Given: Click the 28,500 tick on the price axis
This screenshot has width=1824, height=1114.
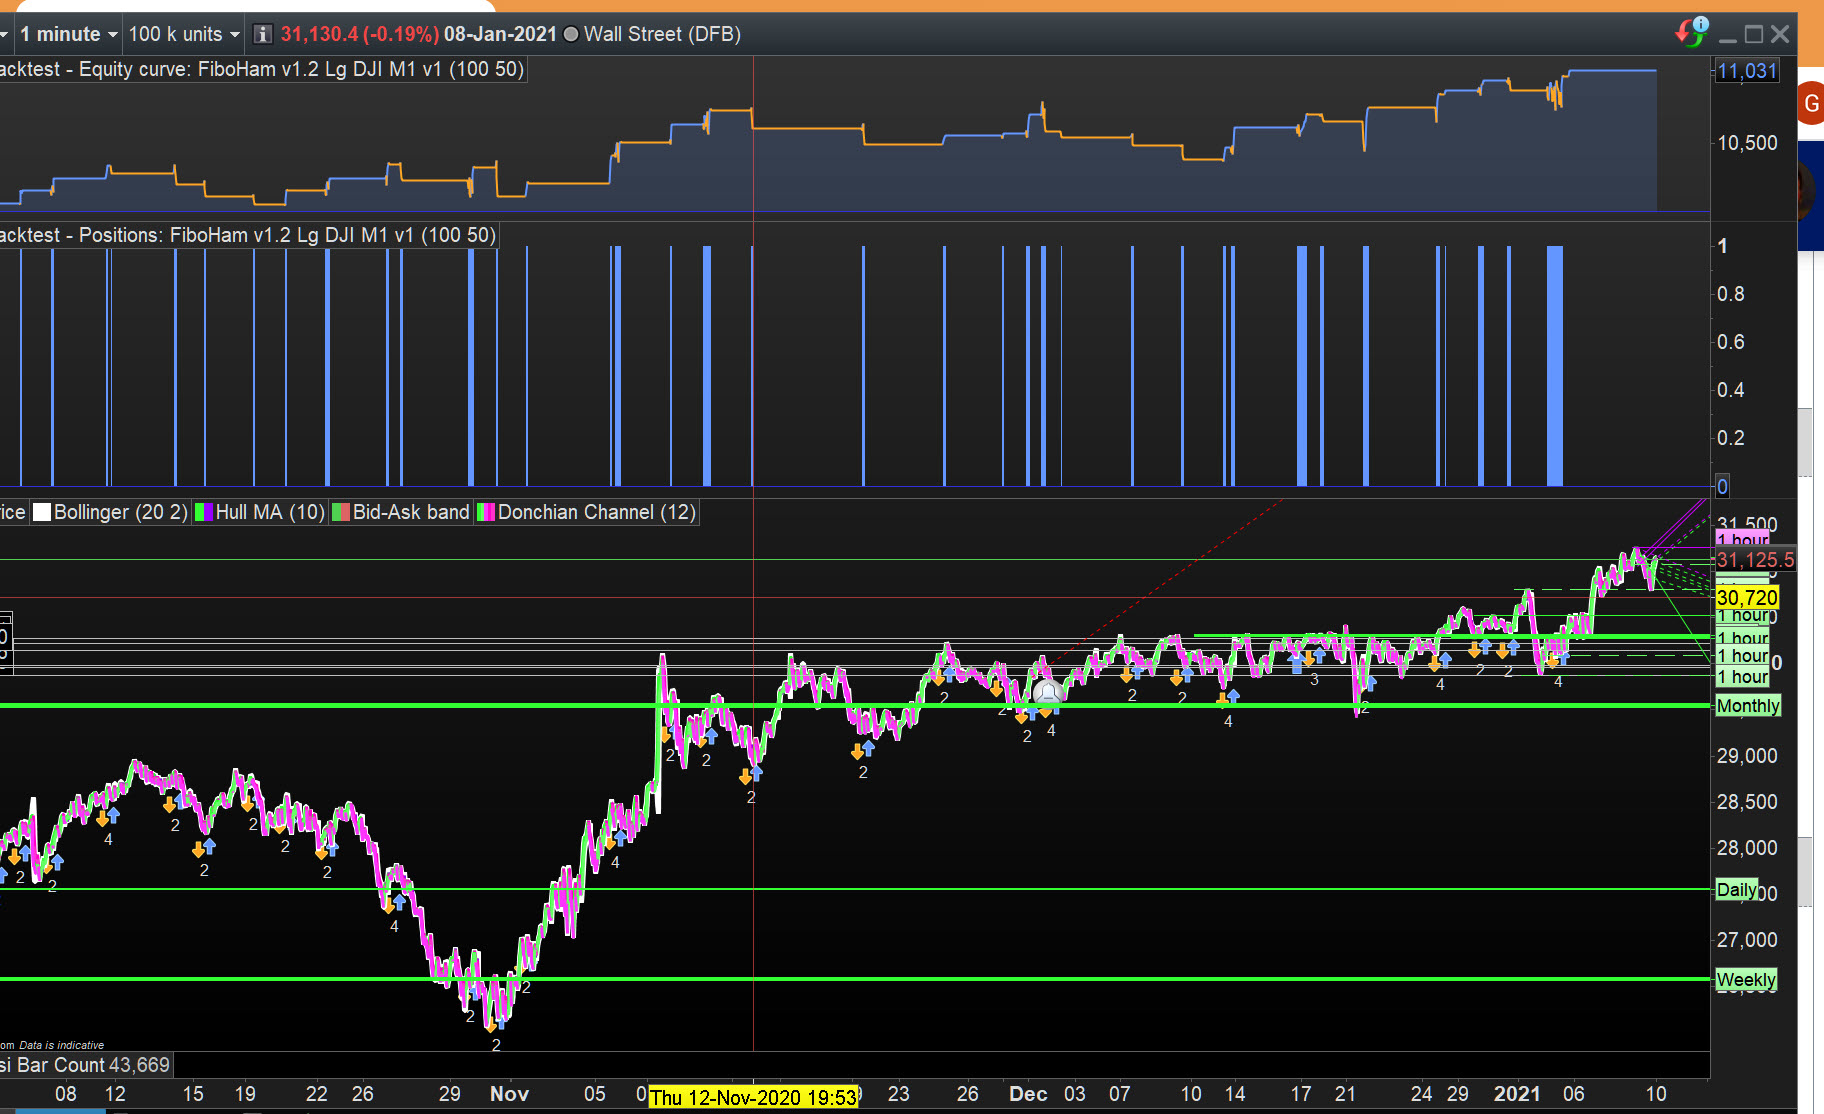Looking at the screenshot, I should (1747, 802).
